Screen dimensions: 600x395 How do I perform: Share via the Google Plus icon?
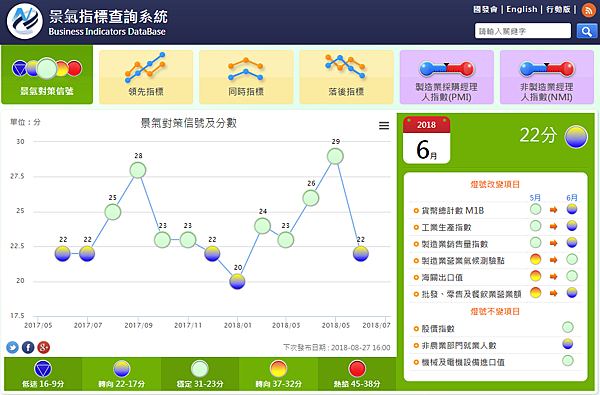44,347
